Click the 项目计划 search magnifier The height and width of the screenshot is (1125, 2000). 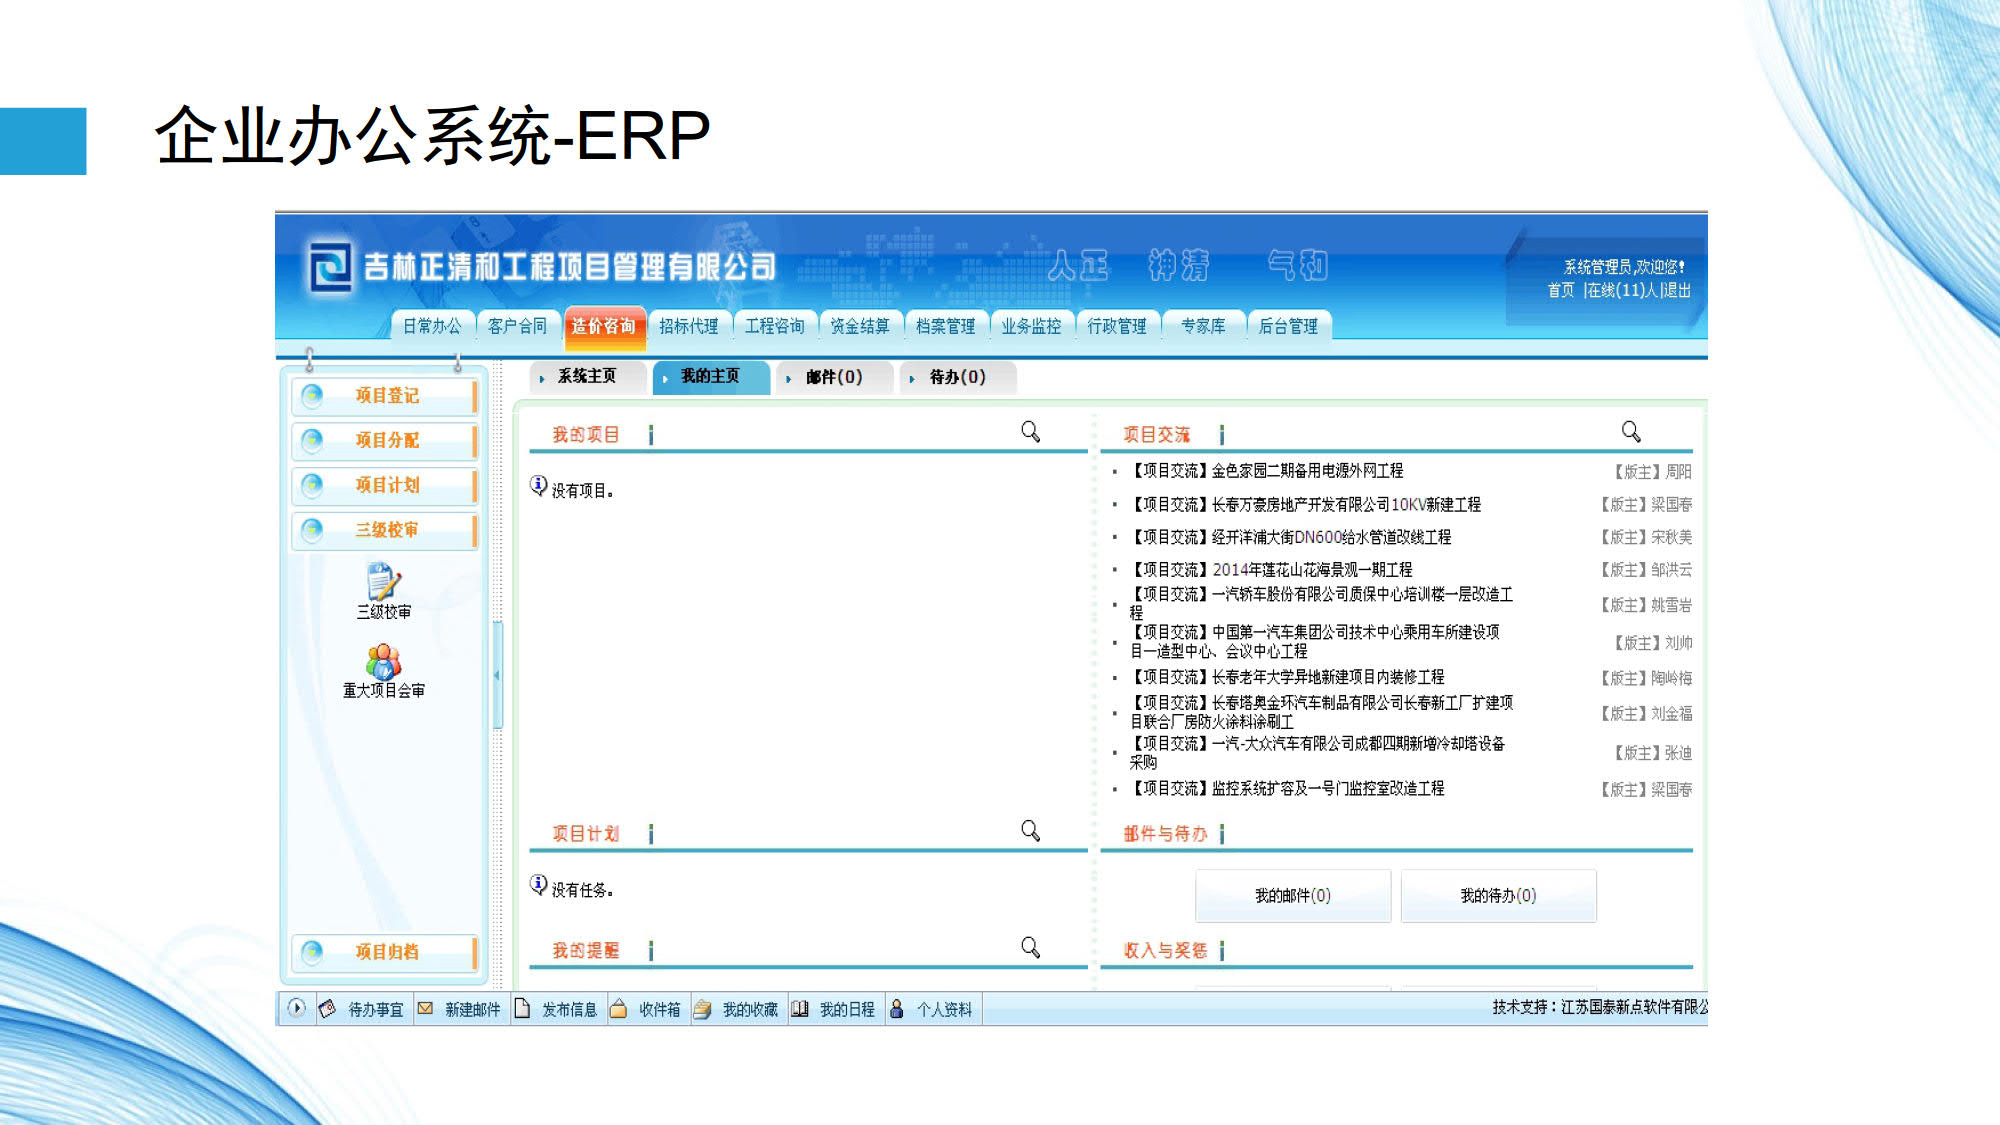[x=1030, y=830]
